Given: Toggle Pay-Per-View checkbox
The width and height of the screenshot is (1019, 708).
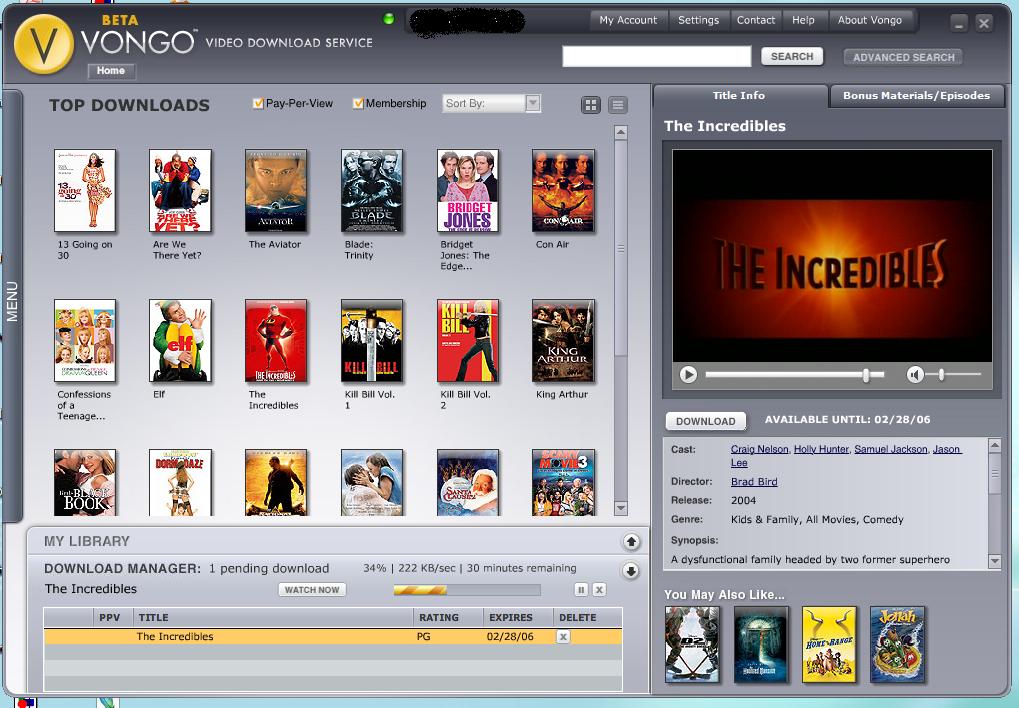Looking at the screenshot, I should click(x=258, y=103).
